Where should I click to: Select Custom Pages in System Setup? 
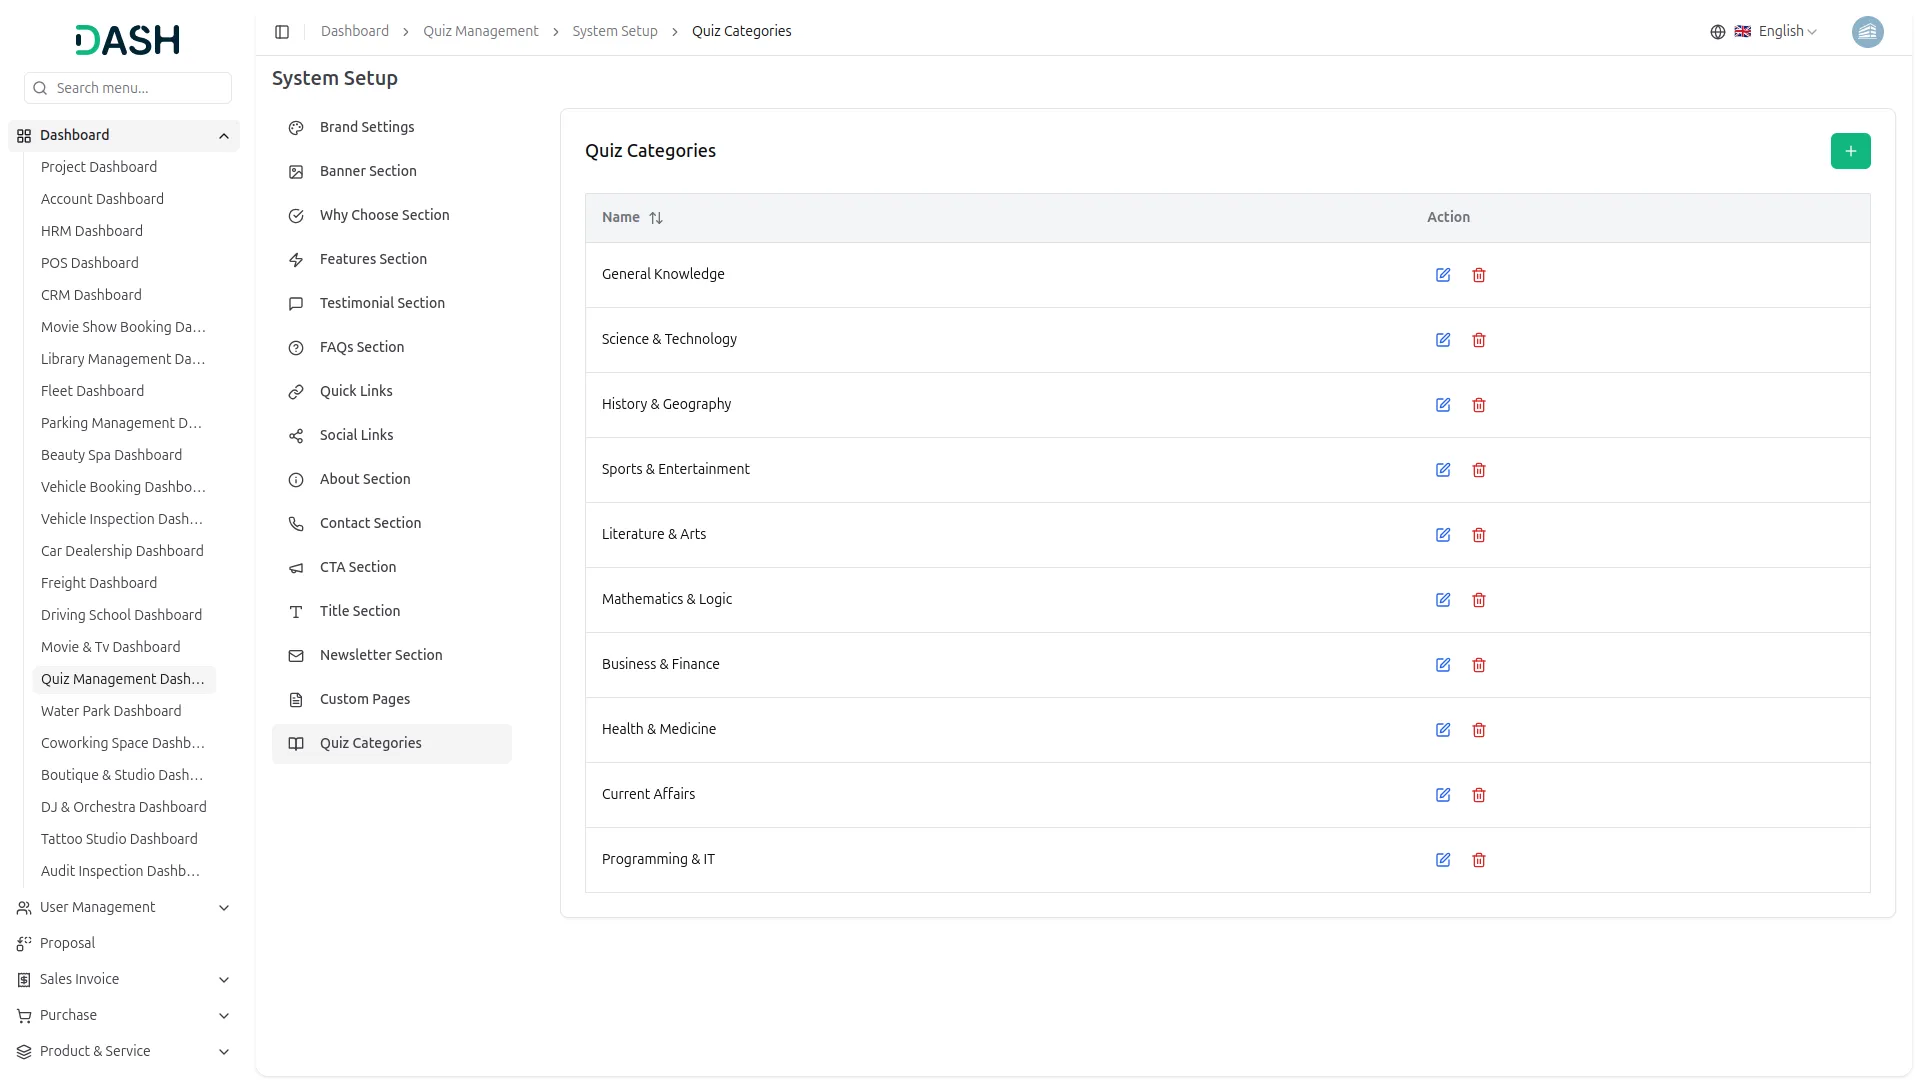click(x=365, y=699)
